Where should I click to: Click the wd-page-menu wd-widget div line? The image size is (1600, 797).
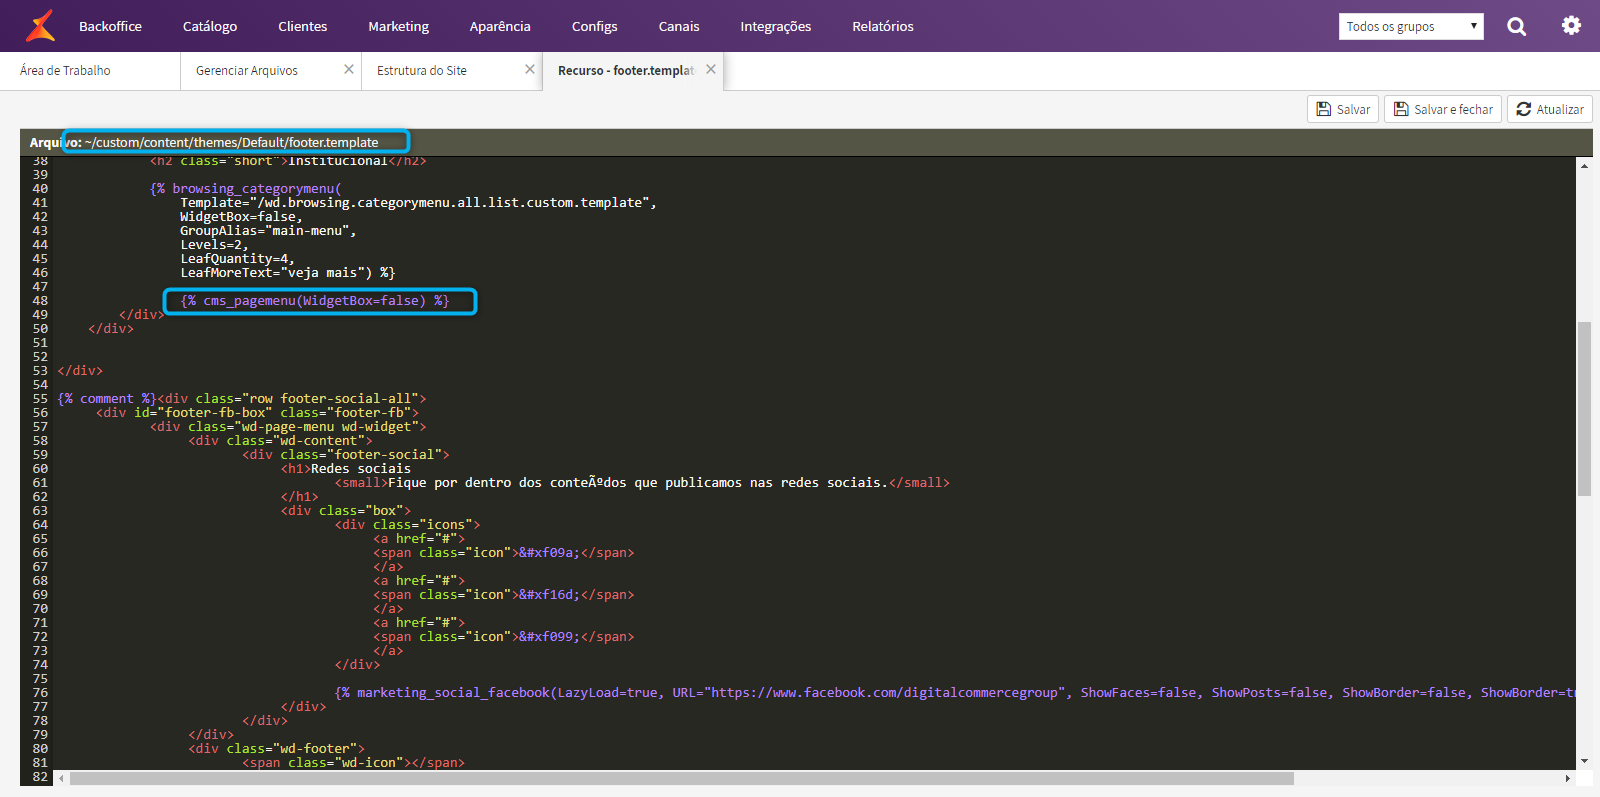click(x=288, y=426)
